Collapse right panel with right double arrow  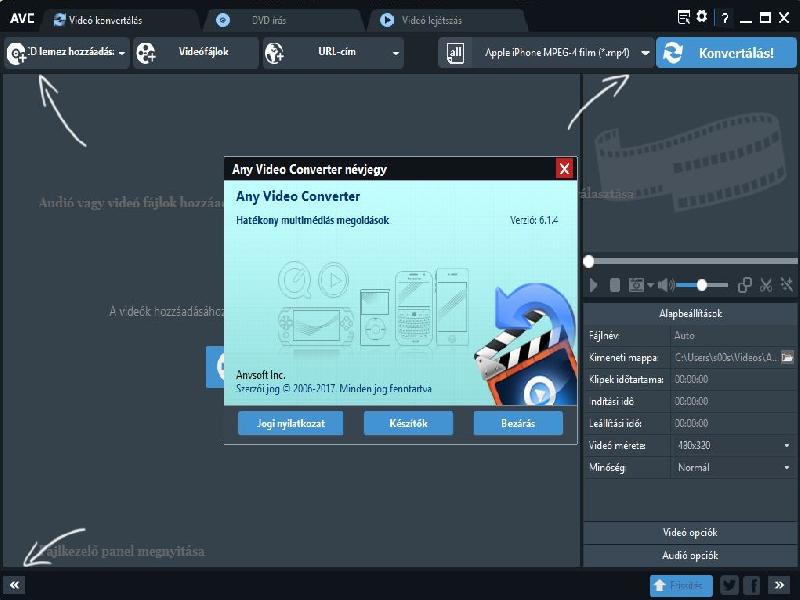click(779, 585)
